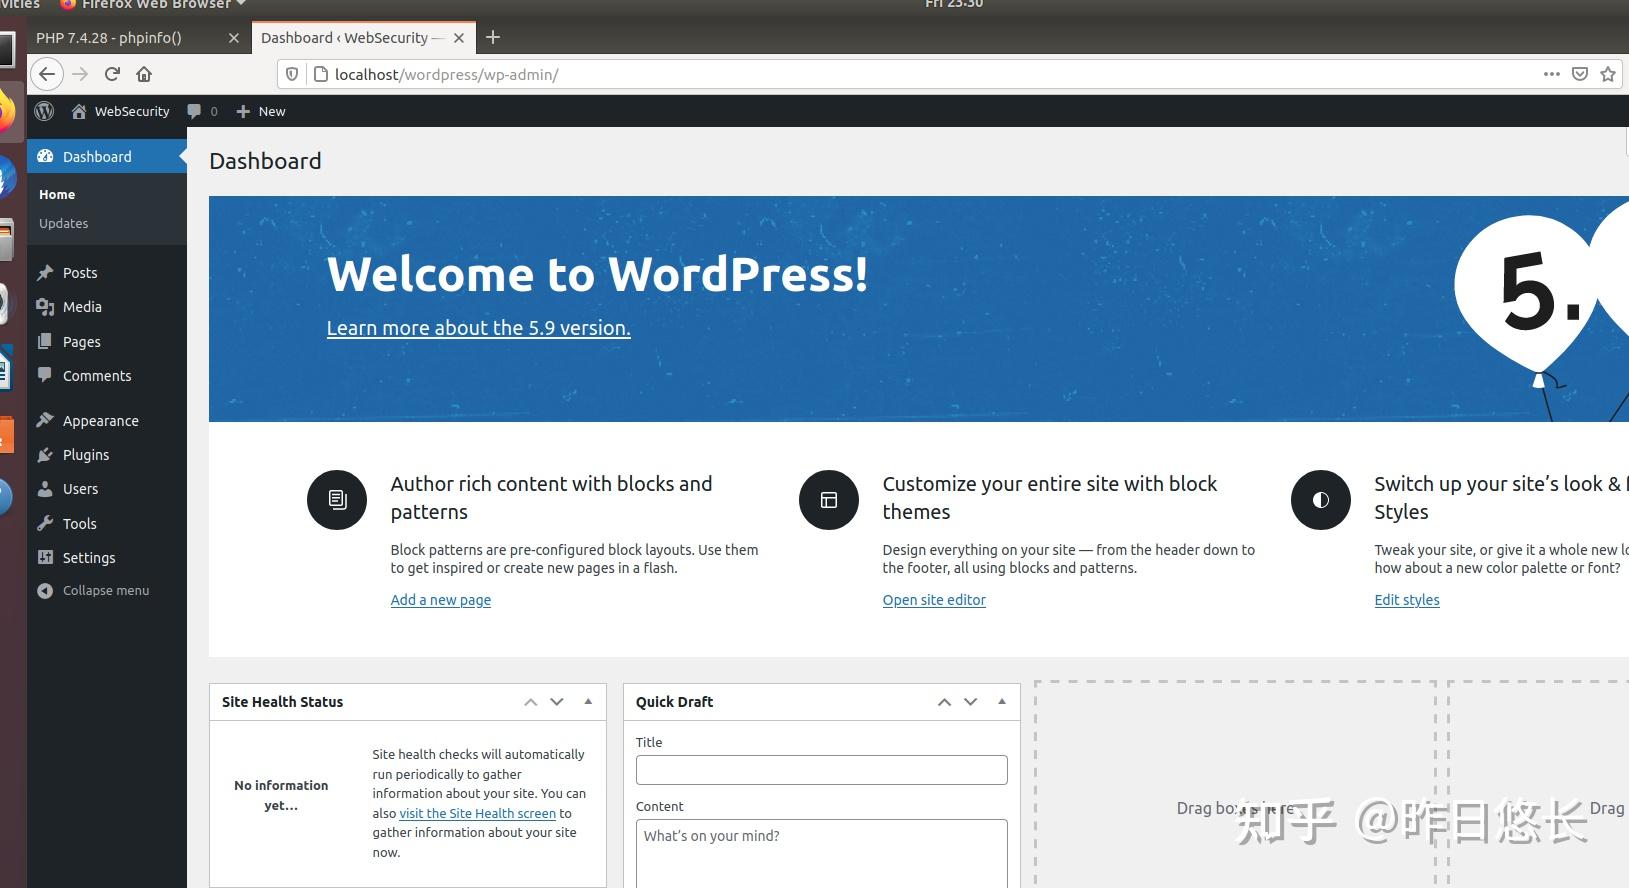The image size is (1629, 888).
Task: Toggle the Site Health Status panel
Action: coord(588,702)
